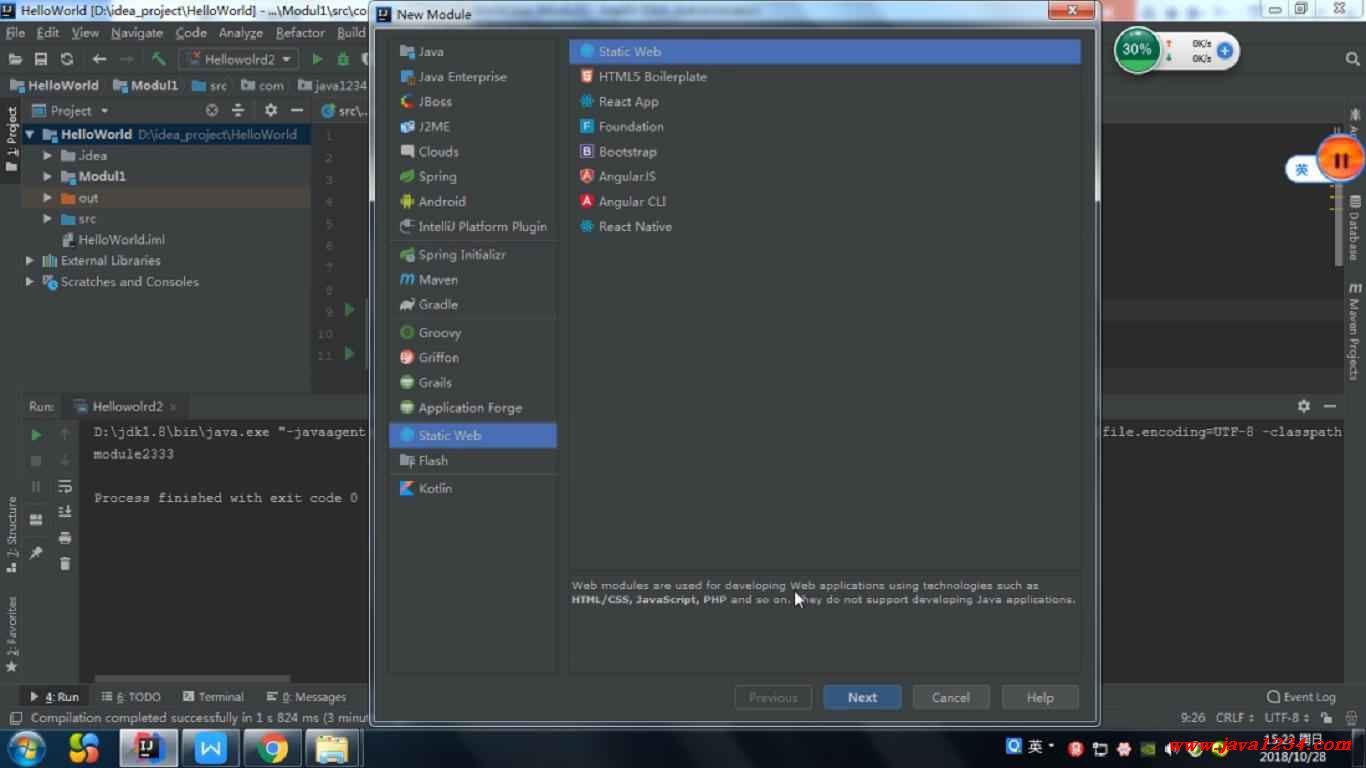Open the Event Log

click(x=1300, y=697)
